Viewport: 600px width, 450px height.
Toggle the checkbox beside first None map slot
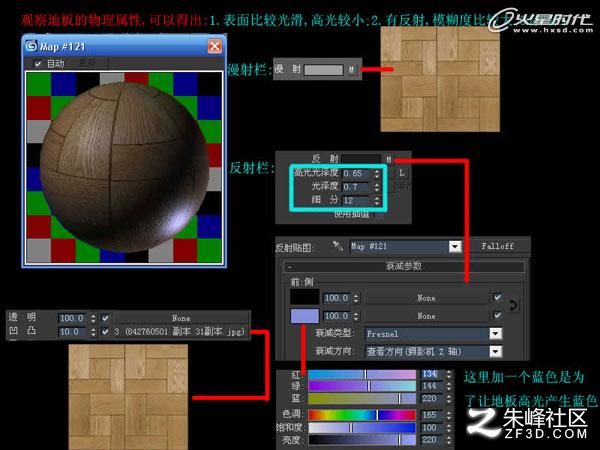pyautogui.click(x=497, y=297)
